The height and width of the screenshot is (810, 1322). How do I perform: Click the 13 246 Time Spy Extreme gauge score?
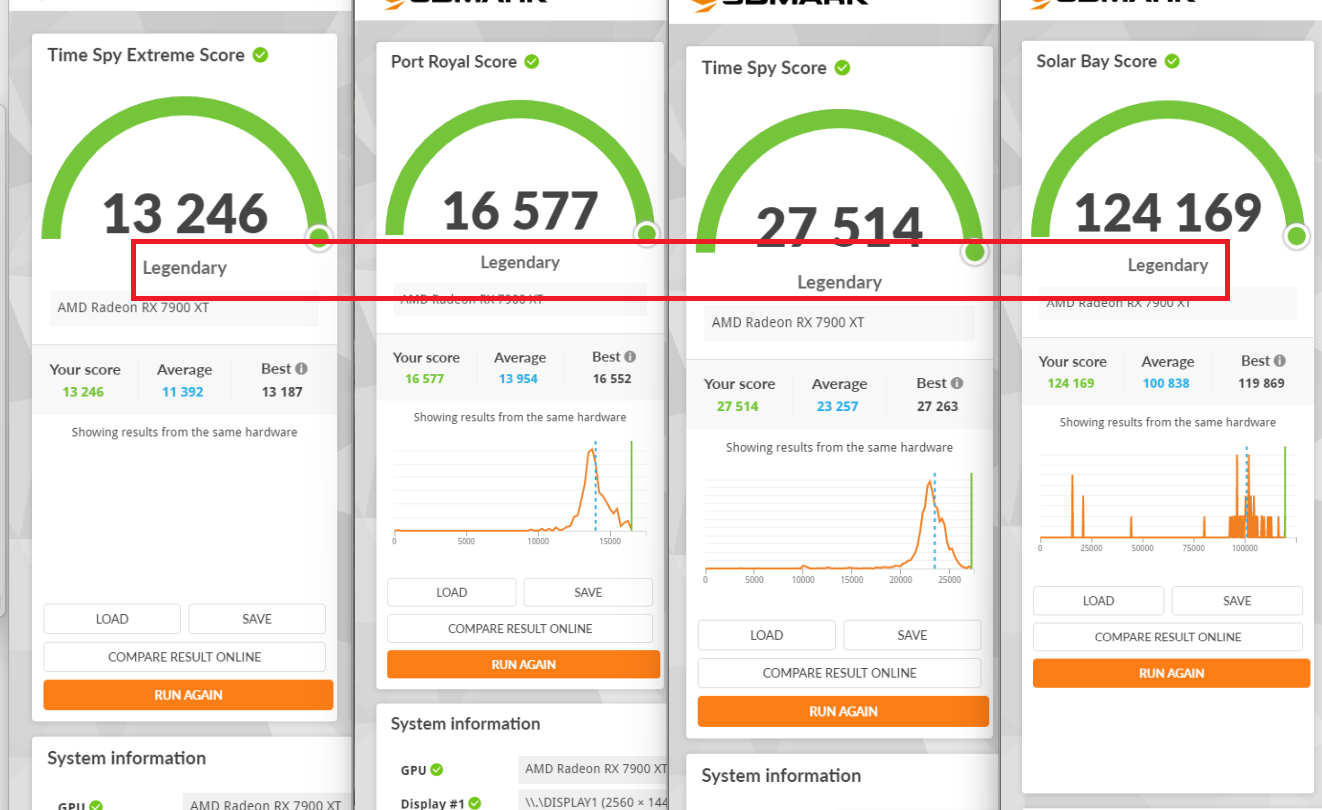(x=185, y=213)
